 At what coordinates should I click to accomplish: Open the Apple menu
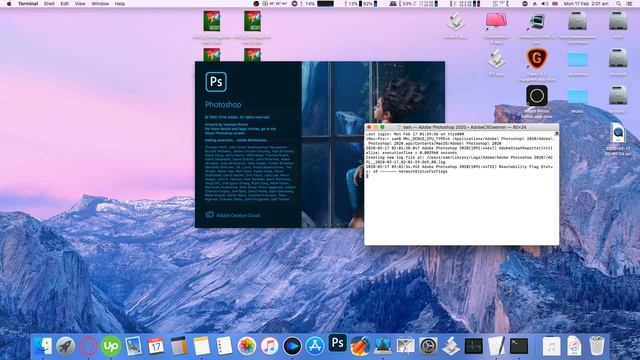click(x=9, y=4)
